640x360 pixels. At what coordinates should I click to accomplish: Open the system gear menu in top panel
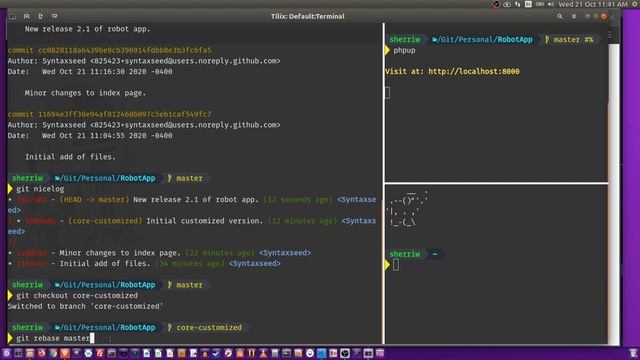pos(635,4)
